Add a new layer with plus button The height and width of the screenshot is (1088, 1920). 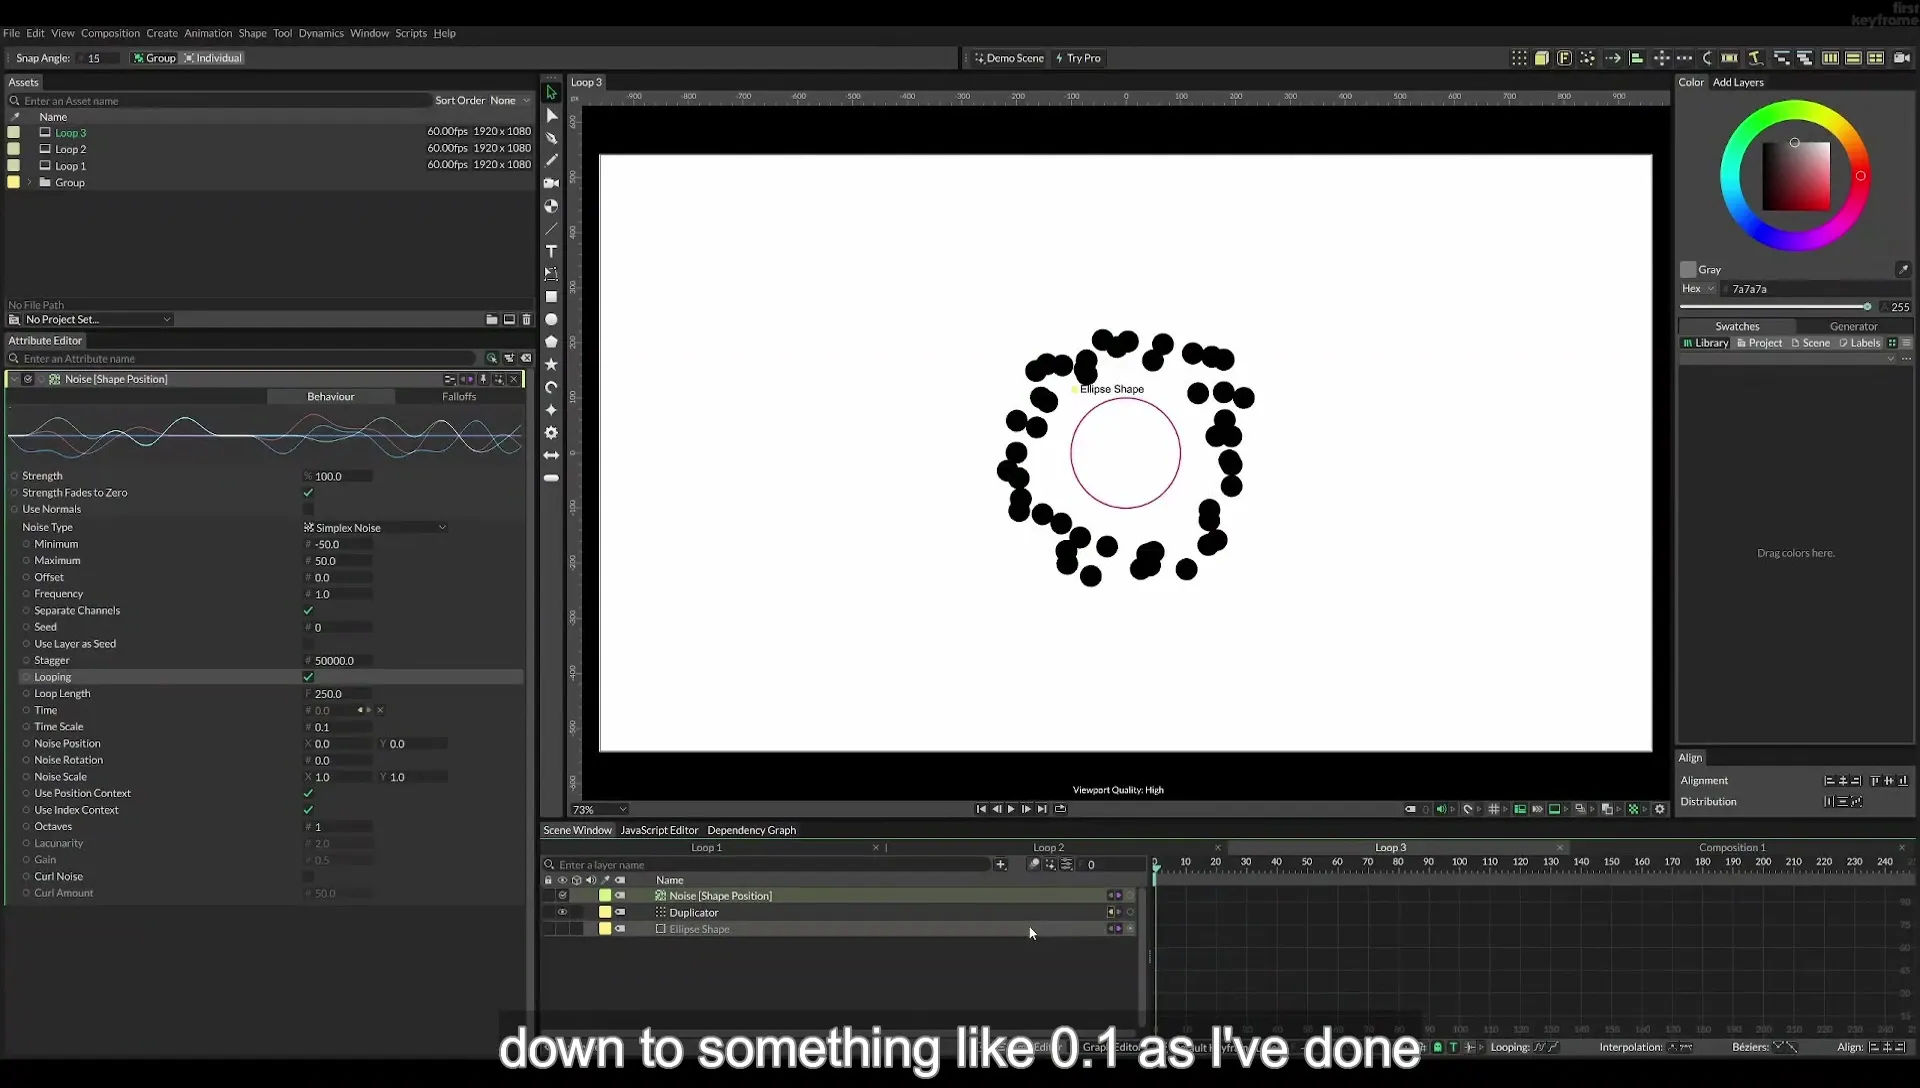[1000, 864]
